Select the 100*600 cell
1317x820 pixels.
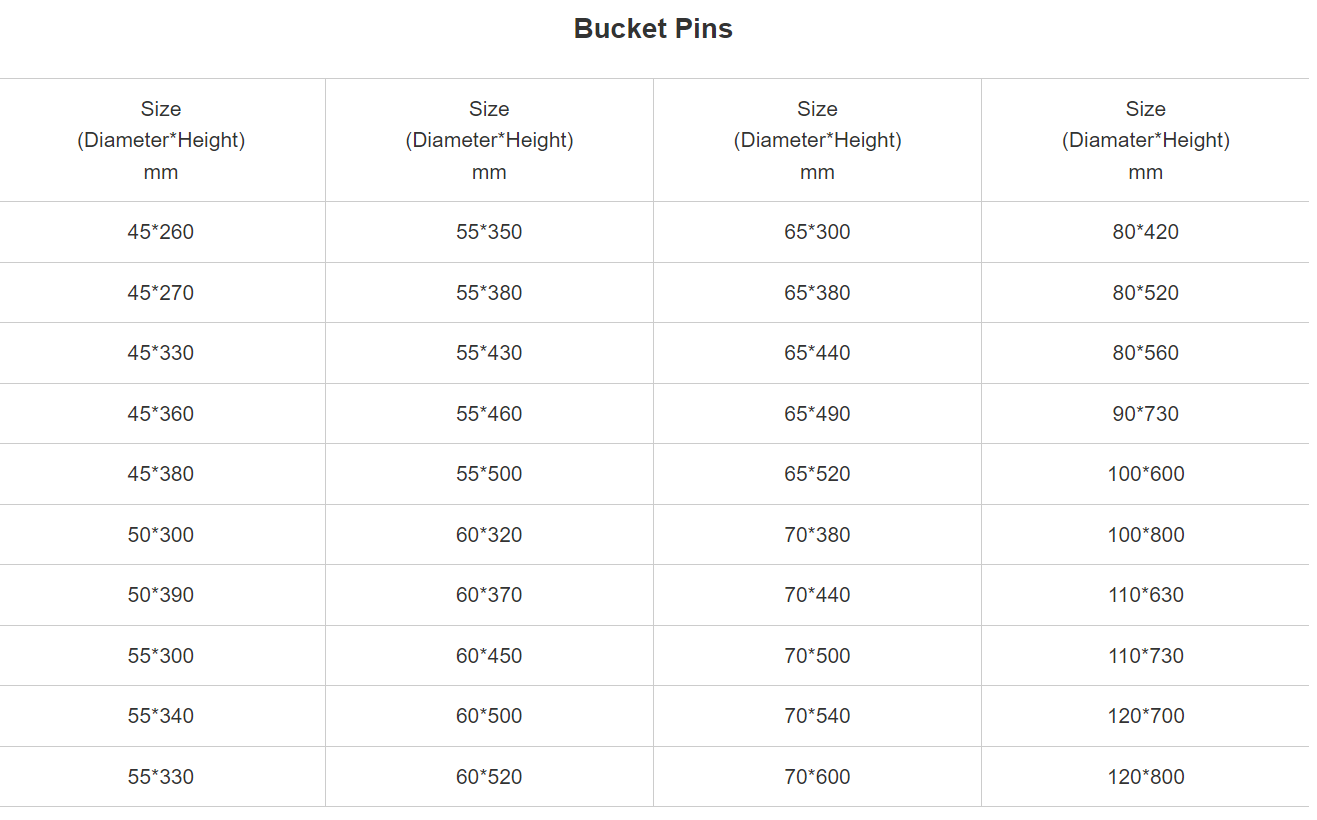tap(1145, 474)
